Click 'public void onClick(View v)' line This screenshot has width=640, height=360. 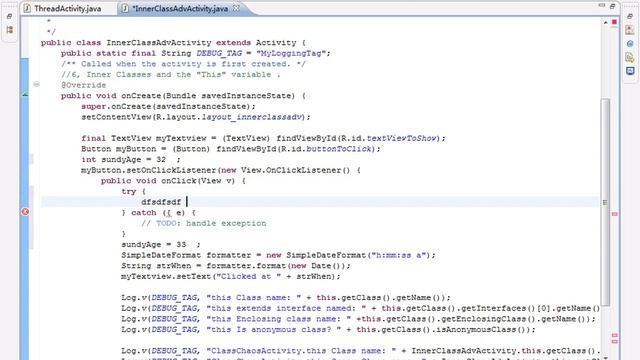tap(173, 180)
